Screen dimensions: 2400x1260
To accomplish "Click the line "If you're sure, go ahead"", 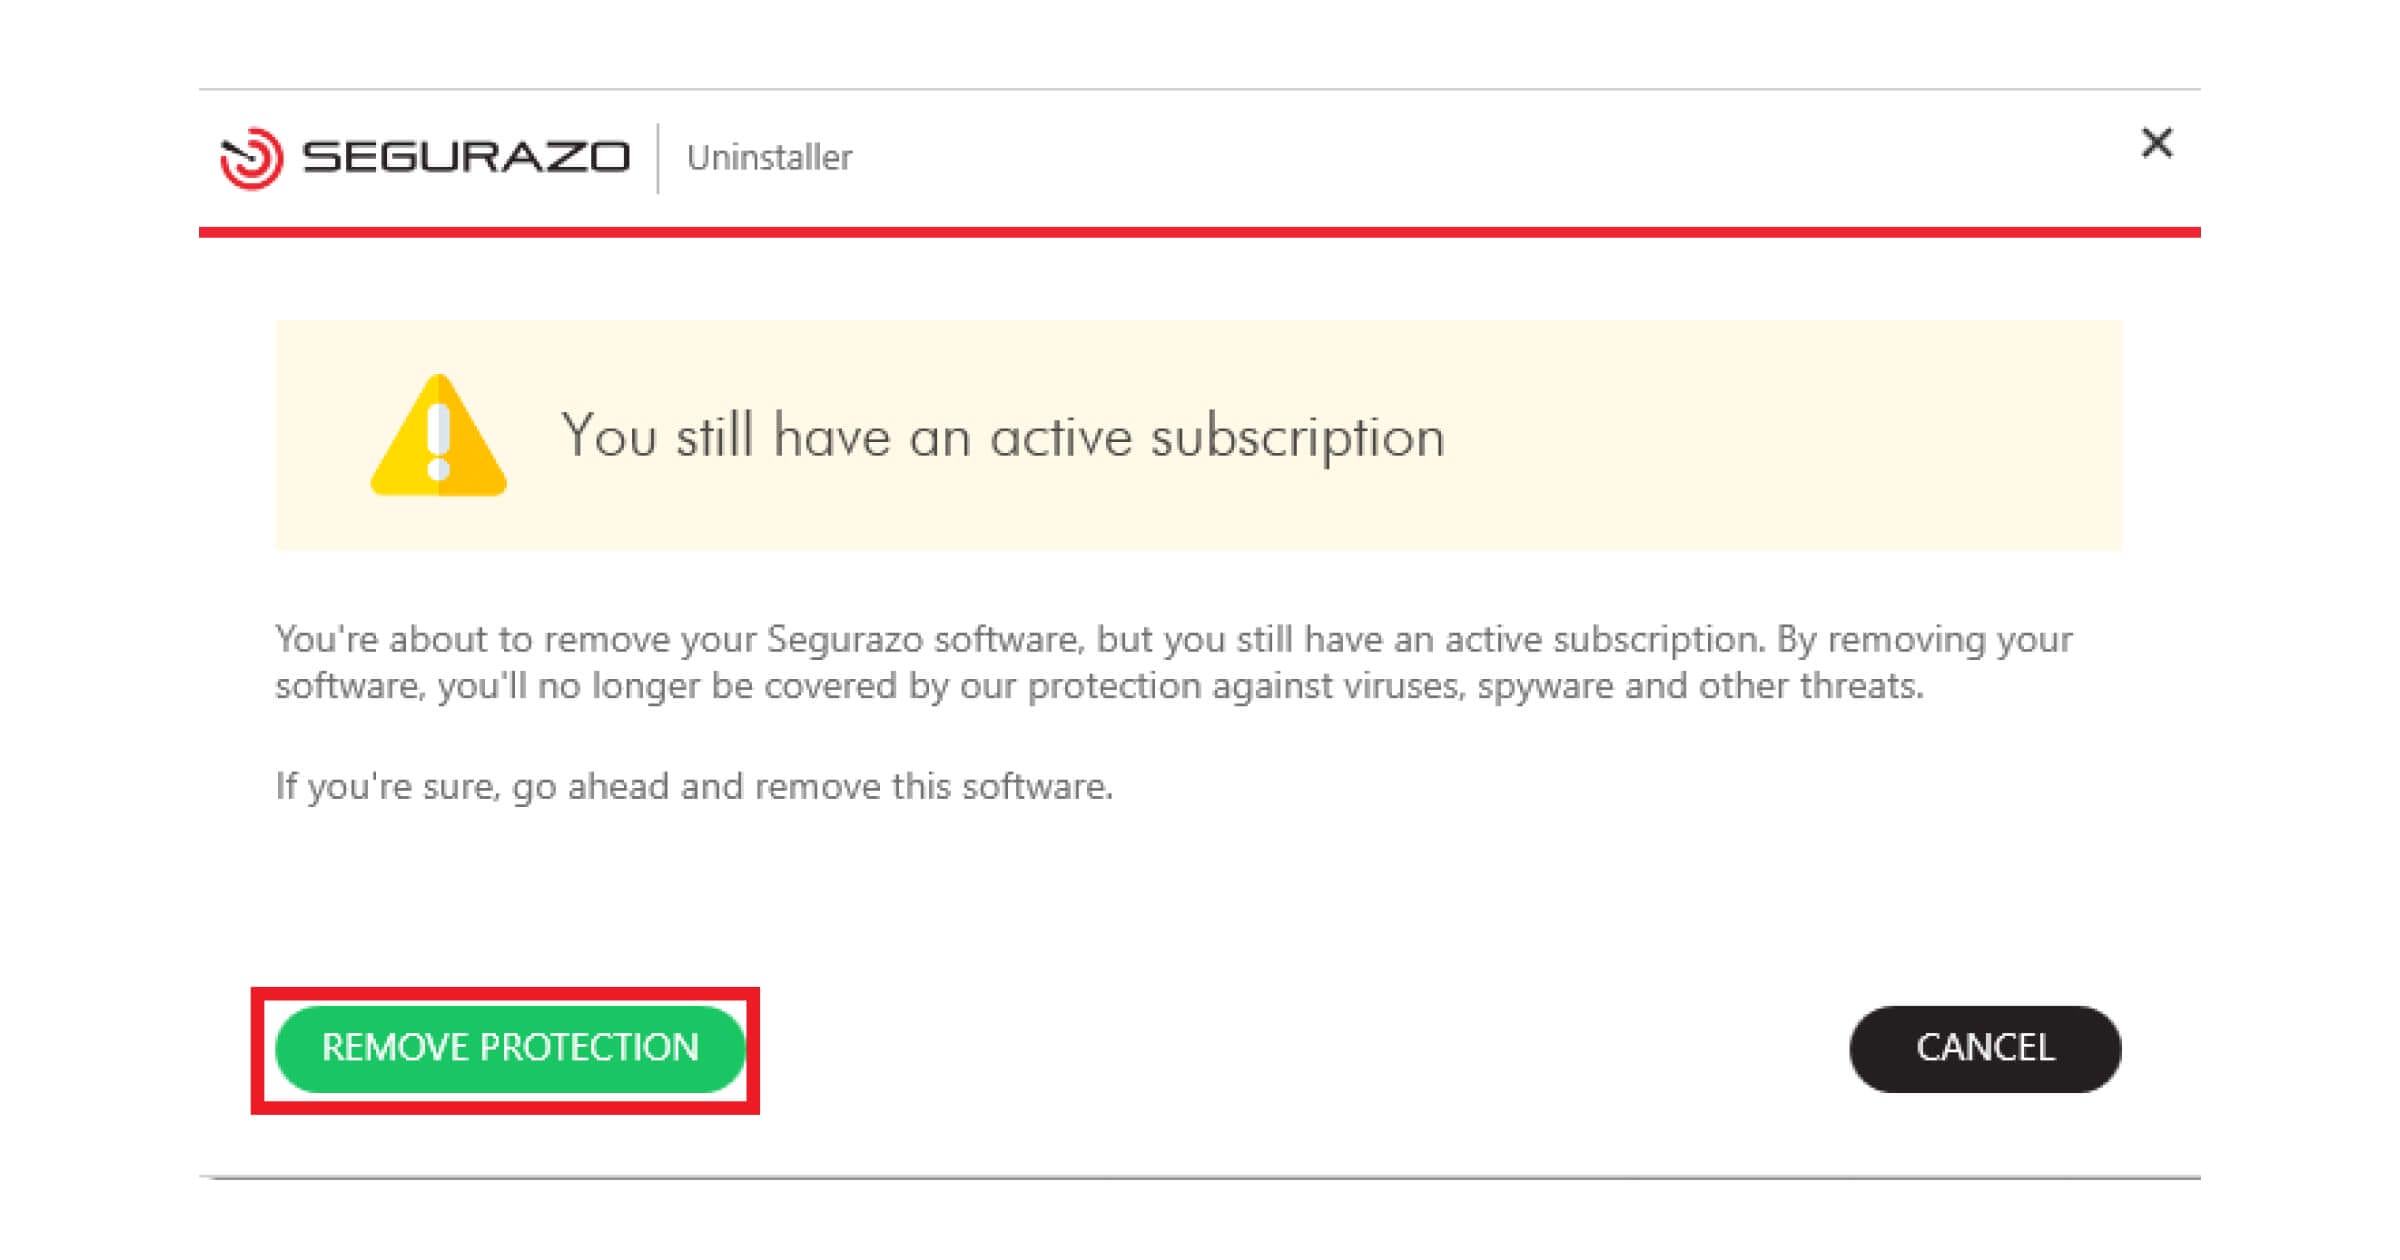I will coord(694,786).
